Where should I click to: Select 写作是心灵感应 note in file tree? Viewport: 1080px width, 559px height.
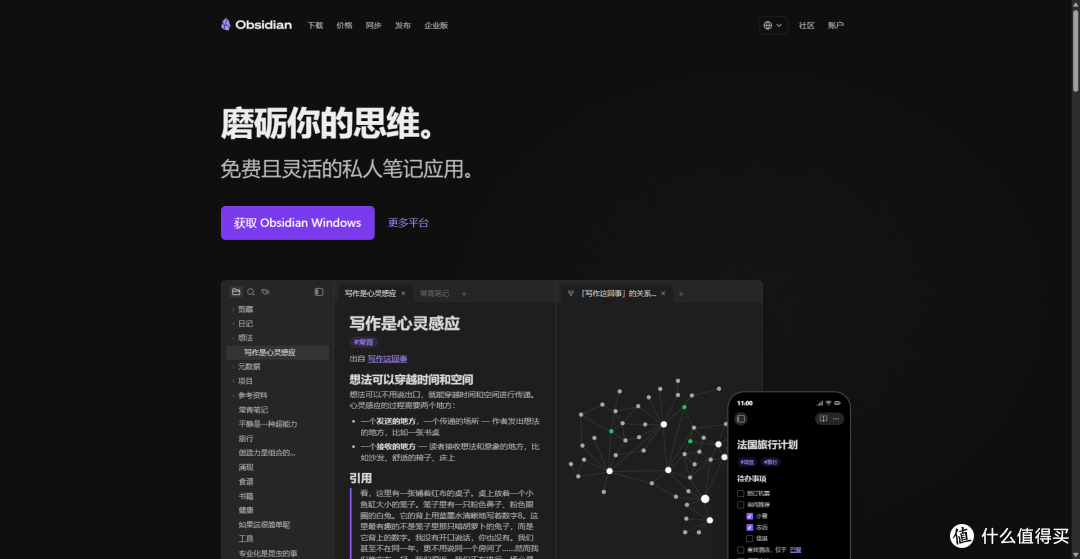coord(278,352)
